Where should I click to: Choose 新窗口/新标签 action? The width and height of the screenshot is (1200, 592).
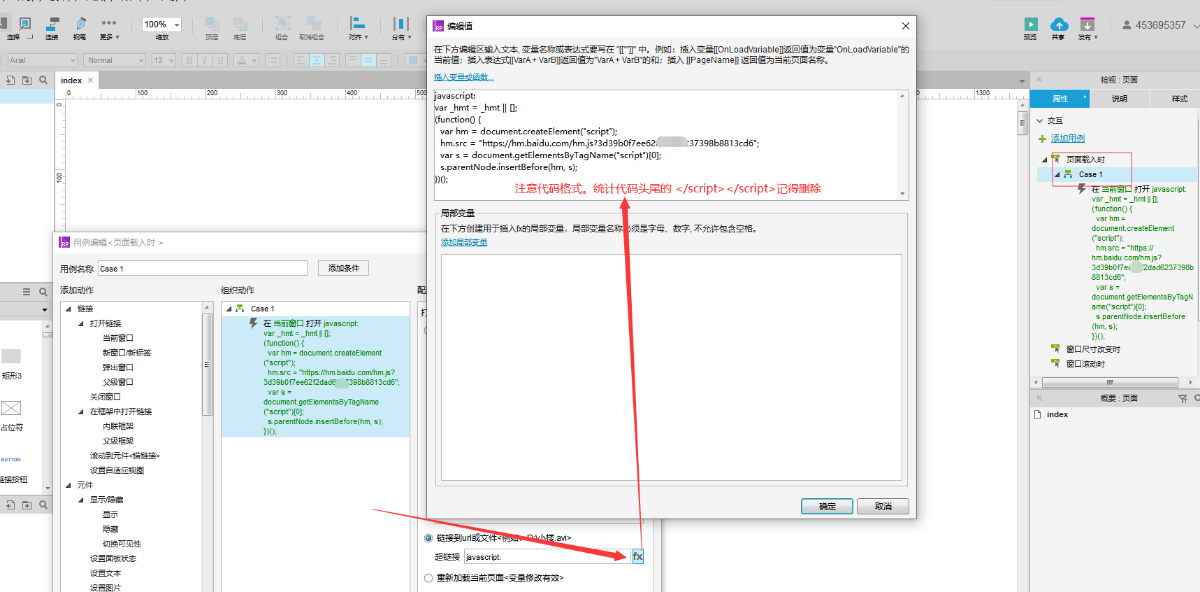[x=126, y=353]
